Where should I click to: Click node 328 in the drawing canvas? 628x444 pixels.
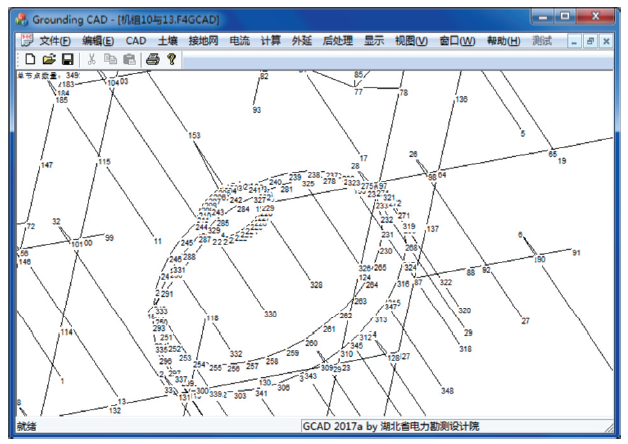coord(316,286)
